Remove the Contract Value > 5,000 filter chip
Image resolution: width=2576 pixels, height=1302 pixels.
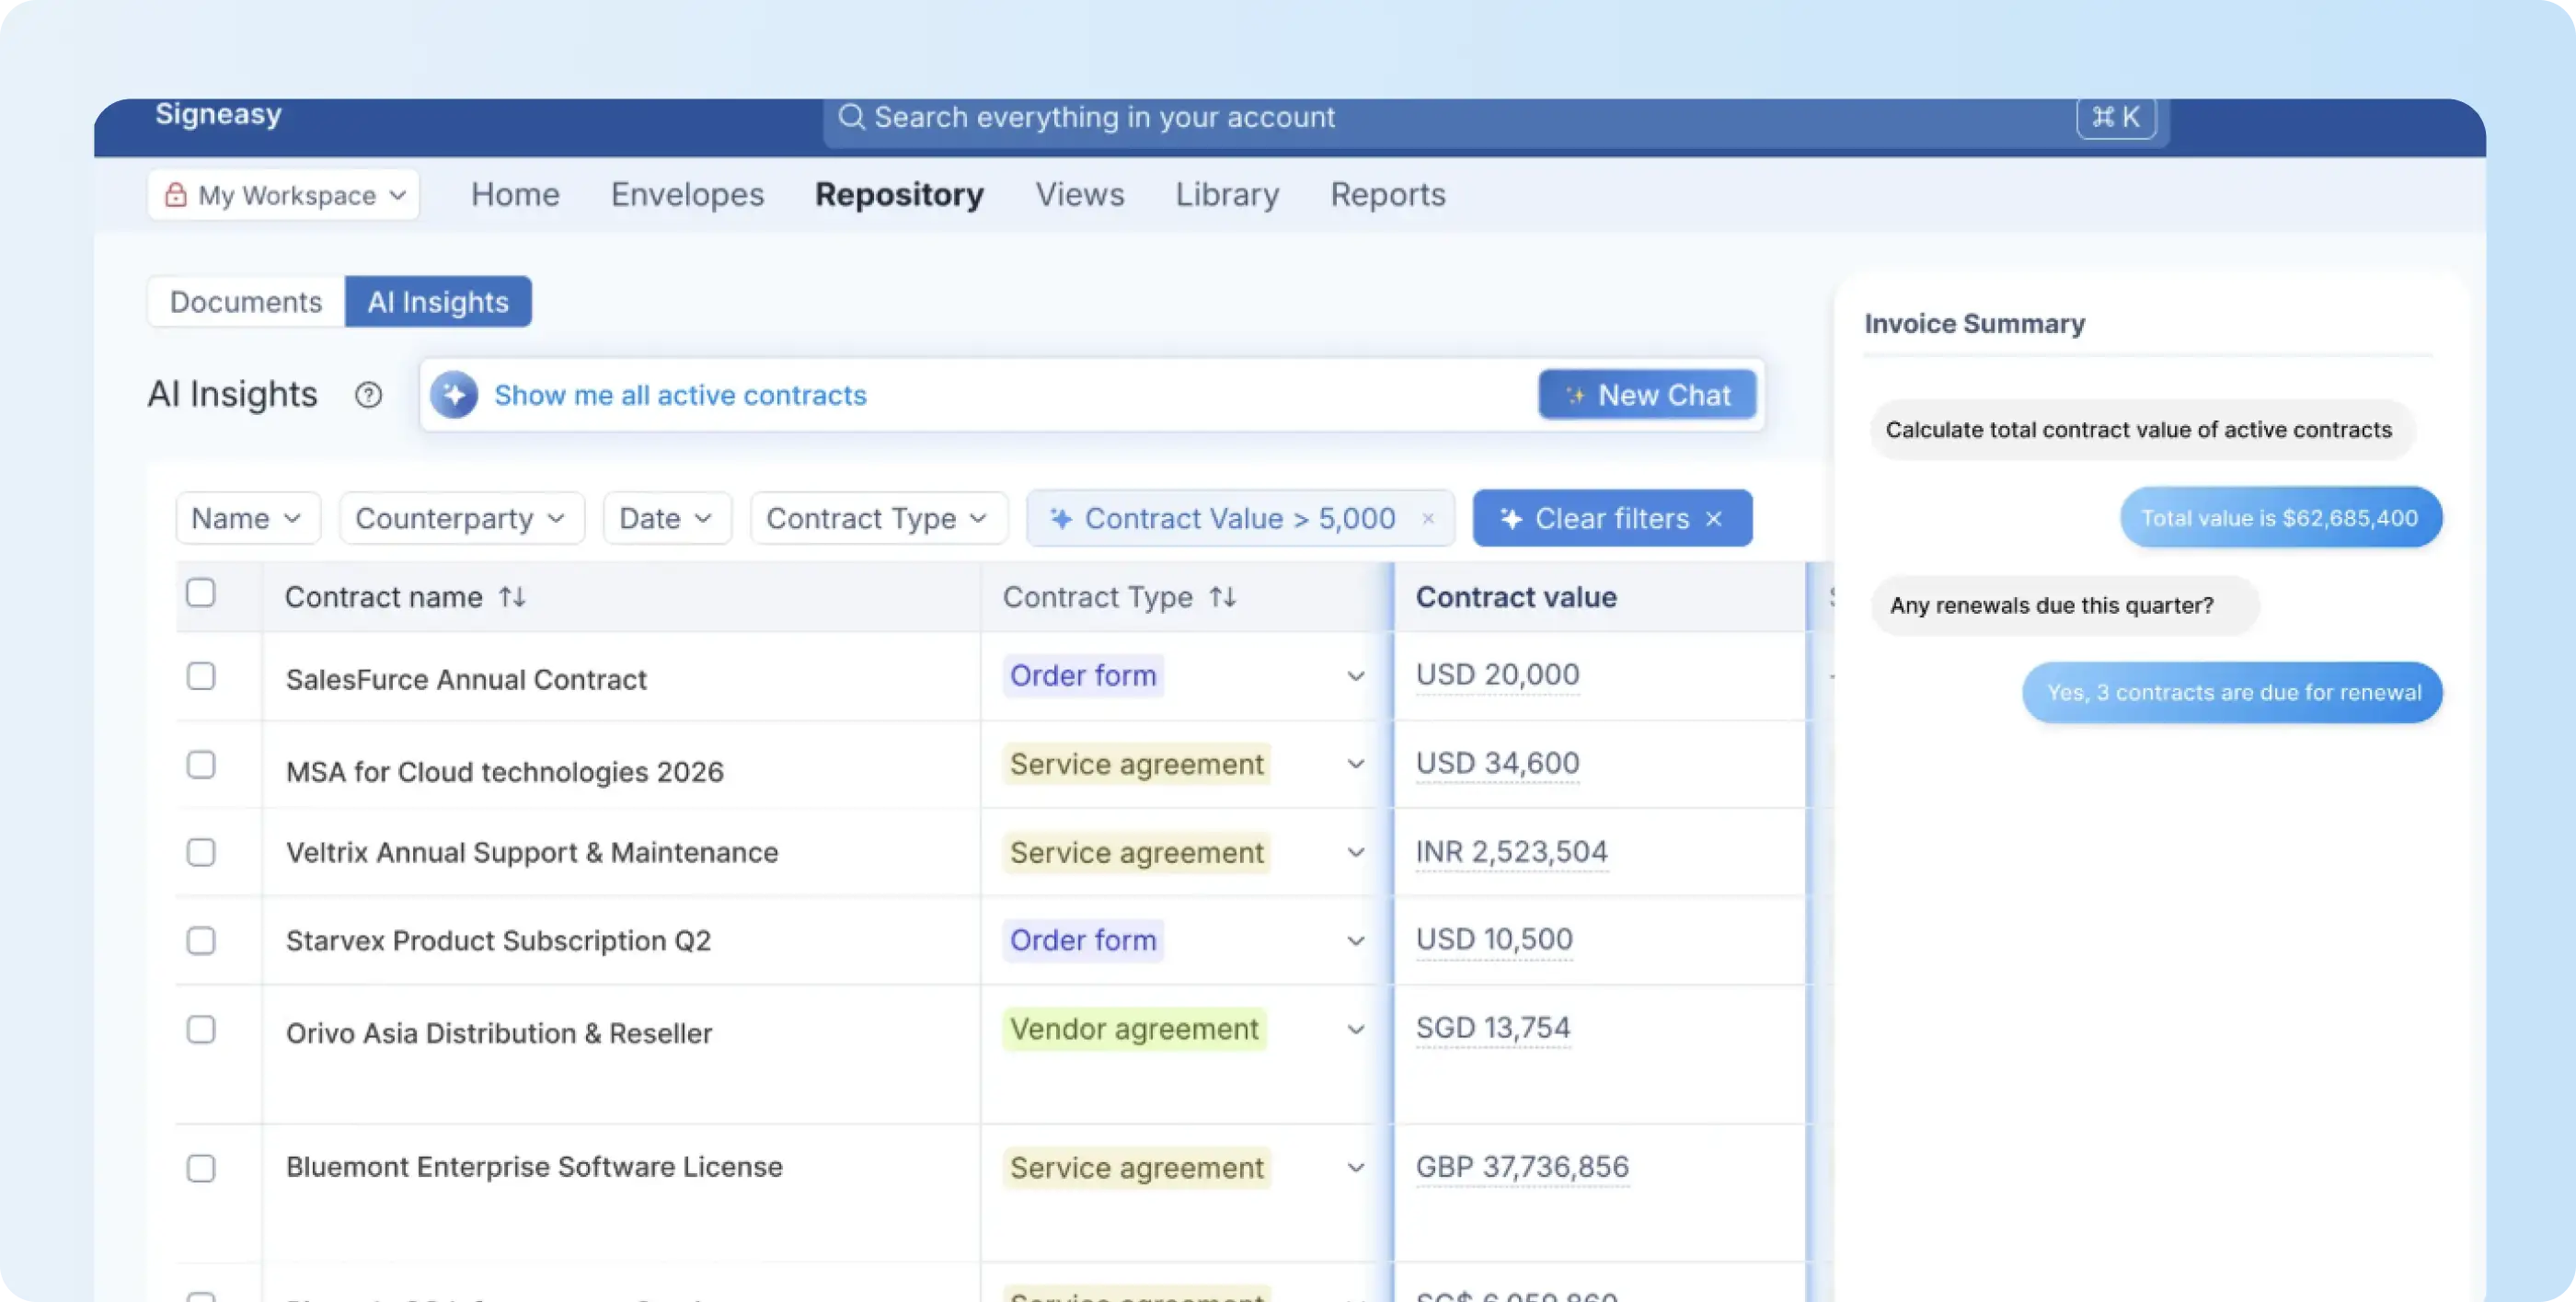click(1428, 518)
